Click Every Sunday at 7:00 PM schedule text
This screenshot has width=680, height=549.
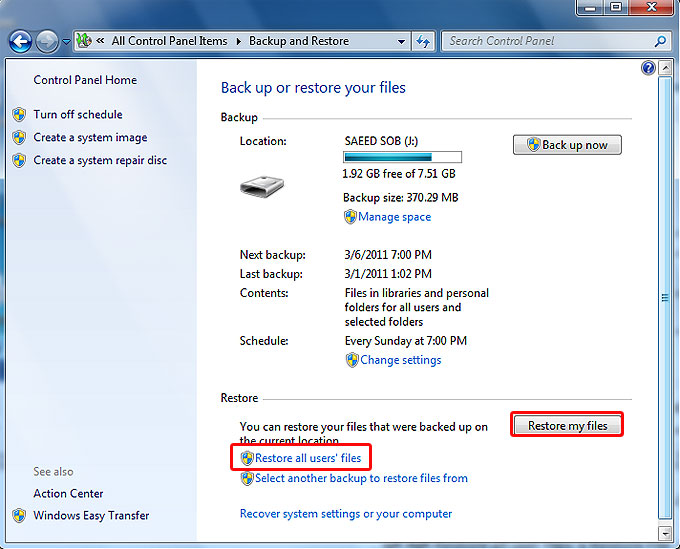click(405, 341)
